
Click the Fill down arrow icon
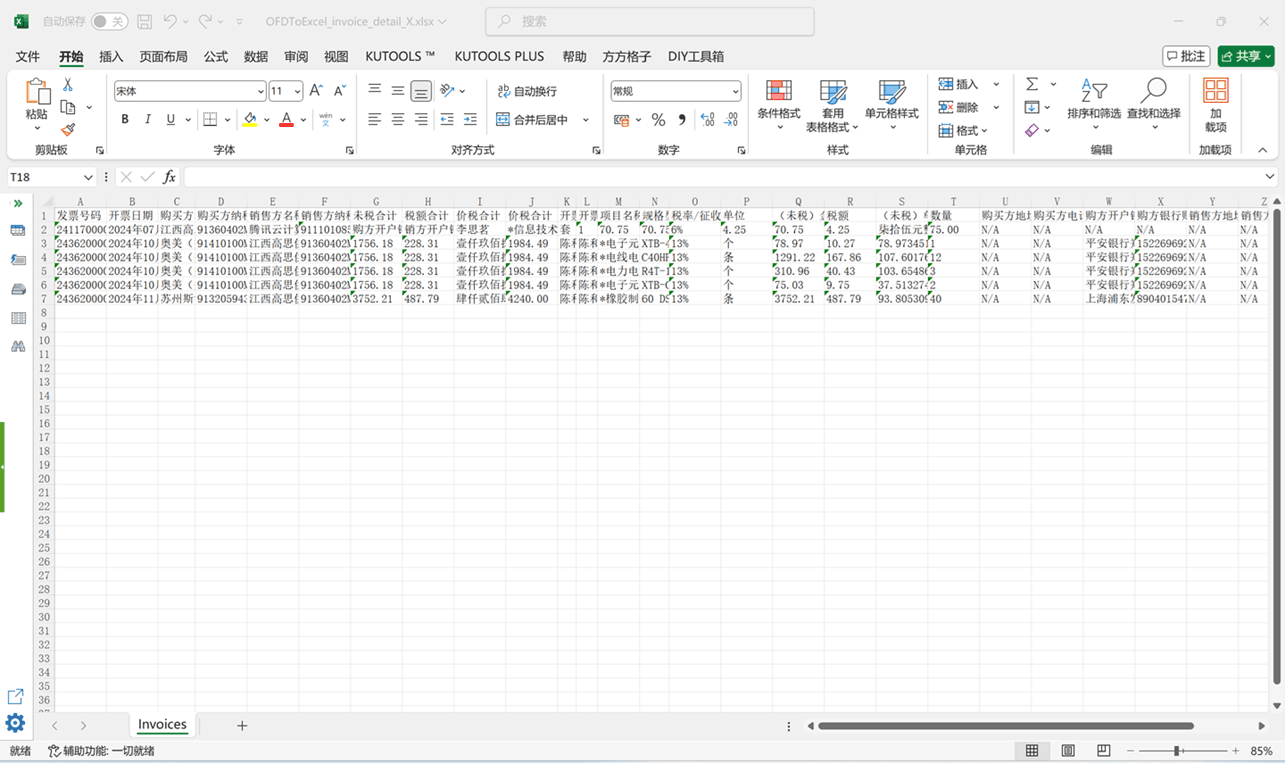[1032, 107]
